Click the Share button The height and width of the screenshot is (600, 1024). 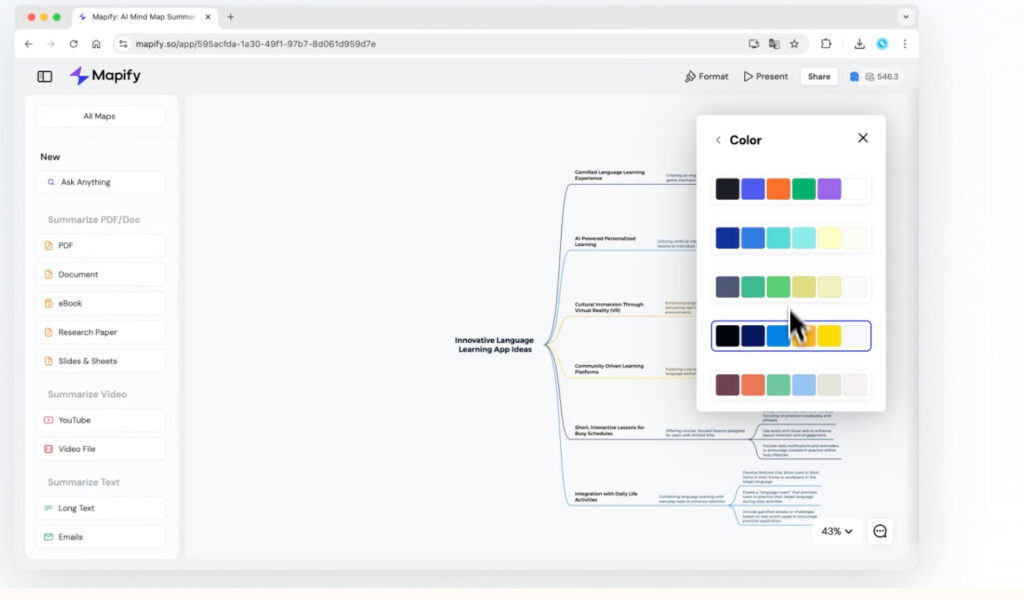tap(819, 76)
